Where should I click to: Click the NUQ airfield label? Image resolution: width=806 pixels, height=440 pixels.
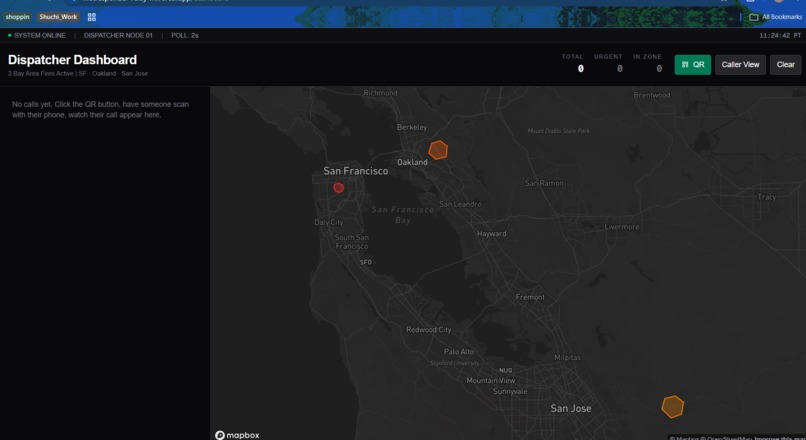coord(505,370)
